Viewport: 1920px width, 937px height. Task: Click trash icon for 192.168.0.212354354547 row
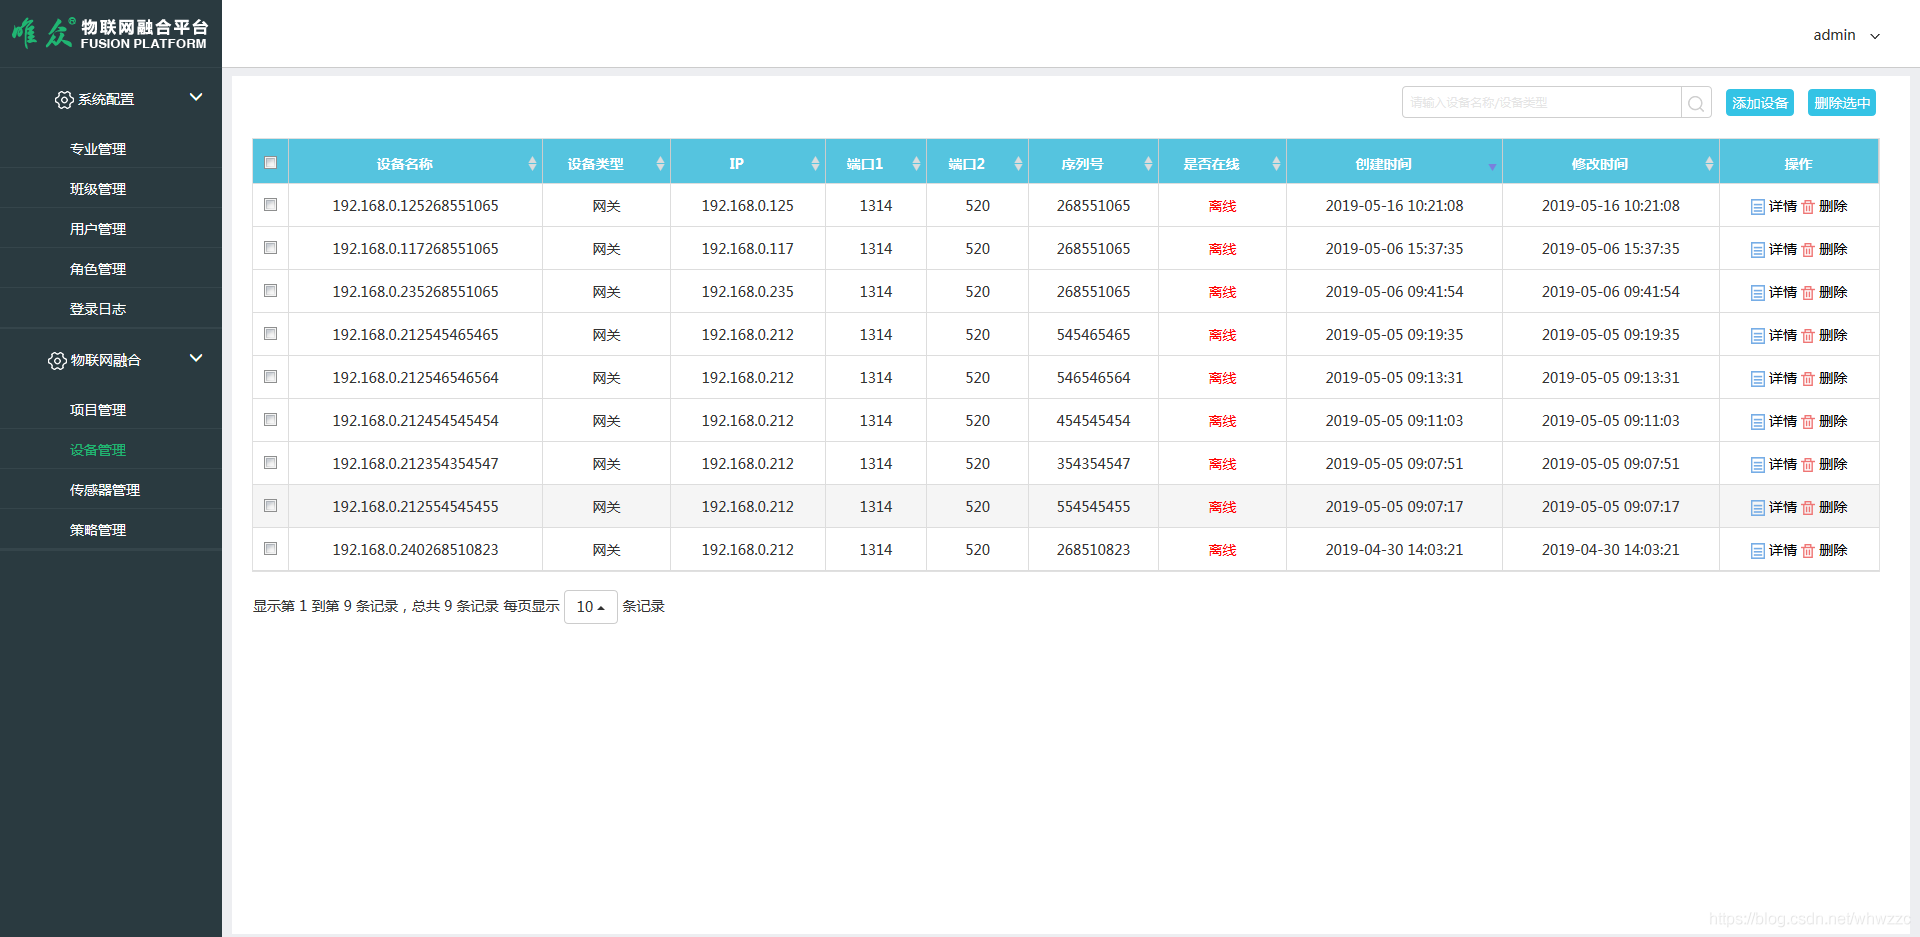coord(1808,465)
